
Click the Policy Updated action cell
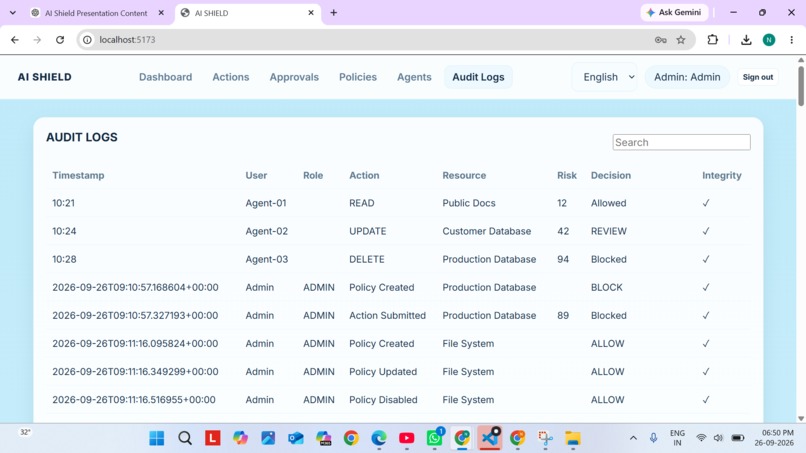383,371
